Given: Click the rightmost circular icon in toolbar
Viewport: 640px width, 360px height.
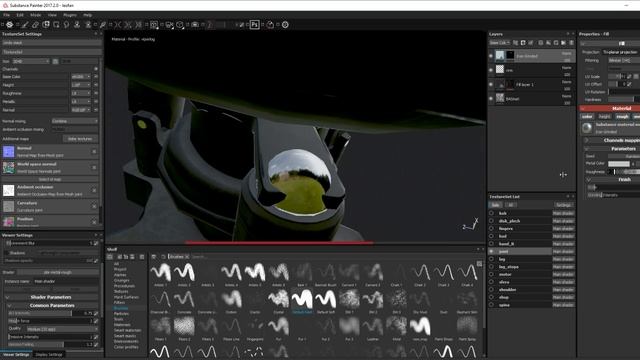Looking at the screenshot, I should tap(285, 25).
